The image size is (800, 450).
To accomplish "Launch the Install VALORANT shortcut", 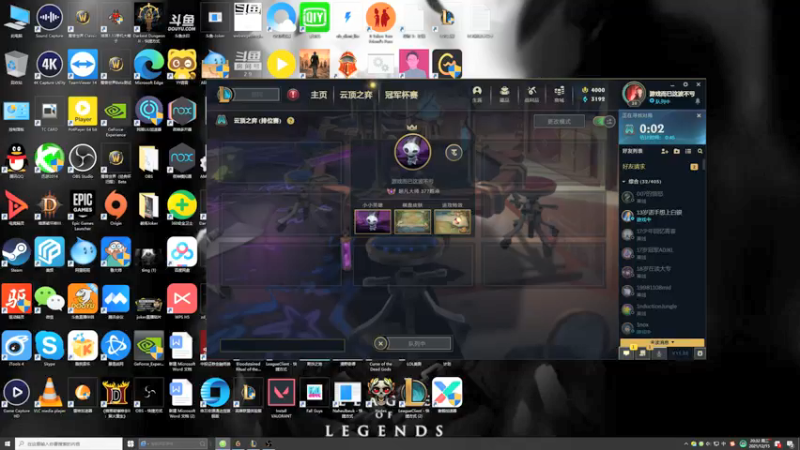I will (281, 398).
